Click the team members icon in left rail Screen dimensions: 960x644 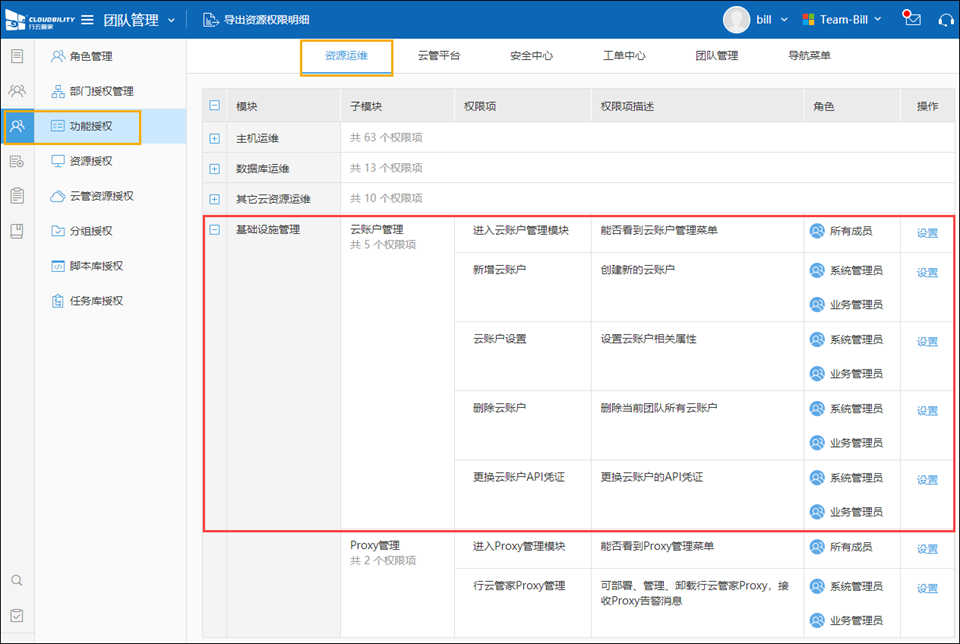17,91
